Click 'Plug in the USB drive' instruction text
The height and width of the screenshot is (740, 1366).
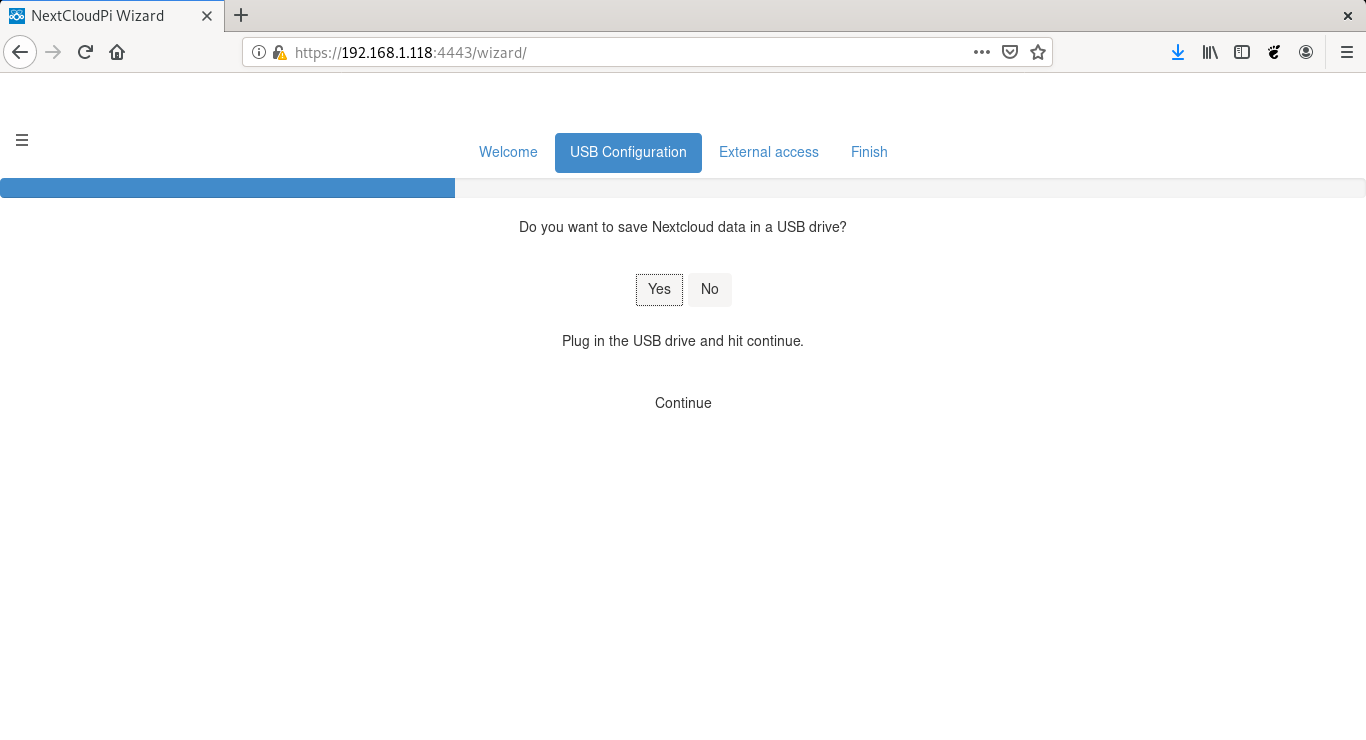(x=683, y=341)
